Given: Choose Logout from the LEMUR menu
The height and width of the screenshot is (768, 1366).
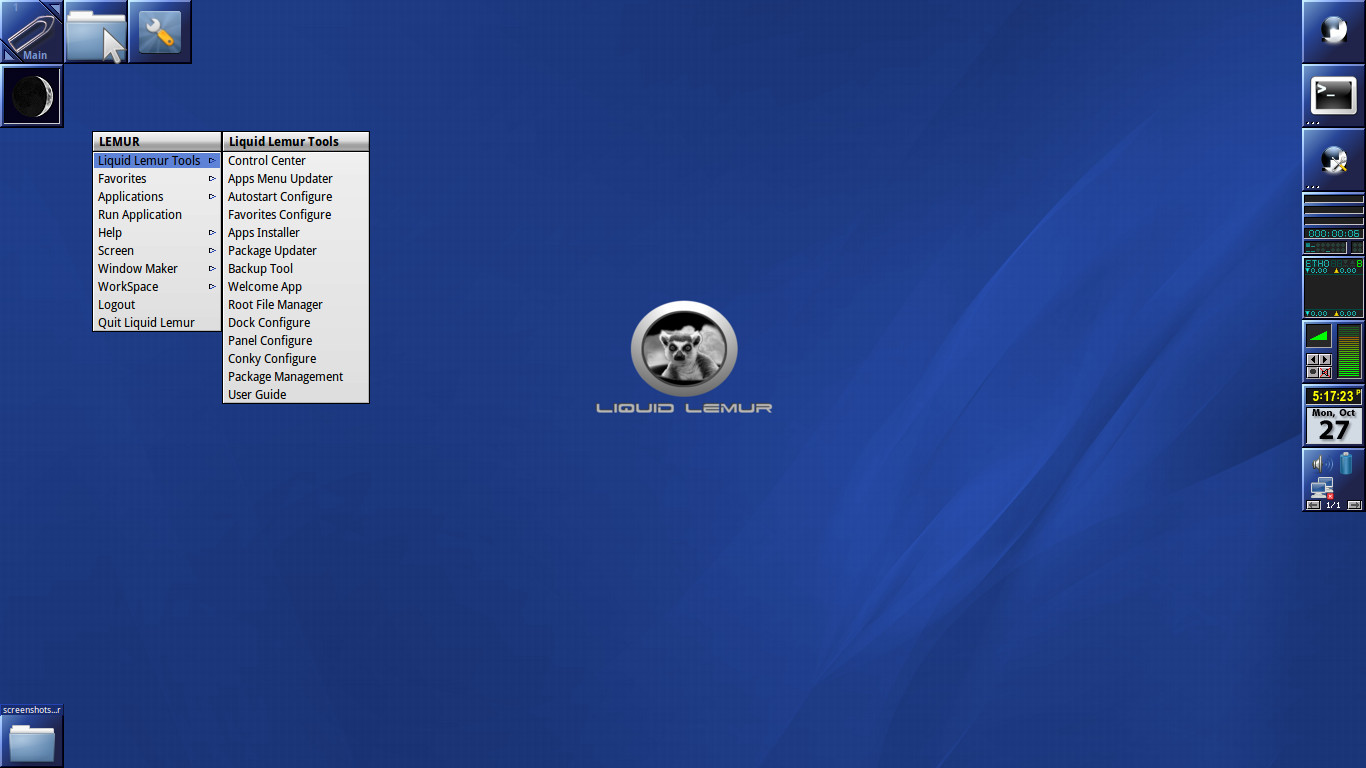Looking at the screenshot, I should (x=157, y=305).
